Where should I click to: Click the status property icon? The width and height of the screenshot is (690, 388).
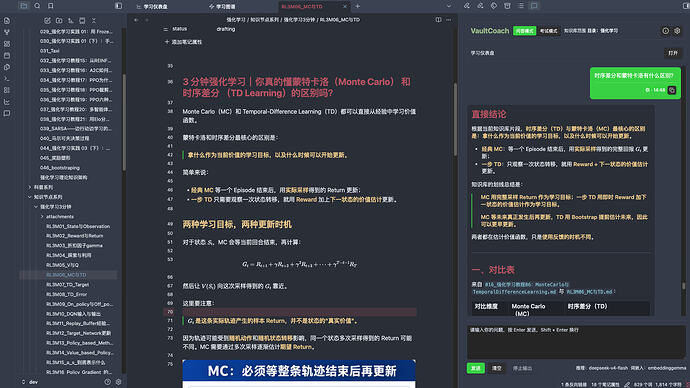point(165,29)
